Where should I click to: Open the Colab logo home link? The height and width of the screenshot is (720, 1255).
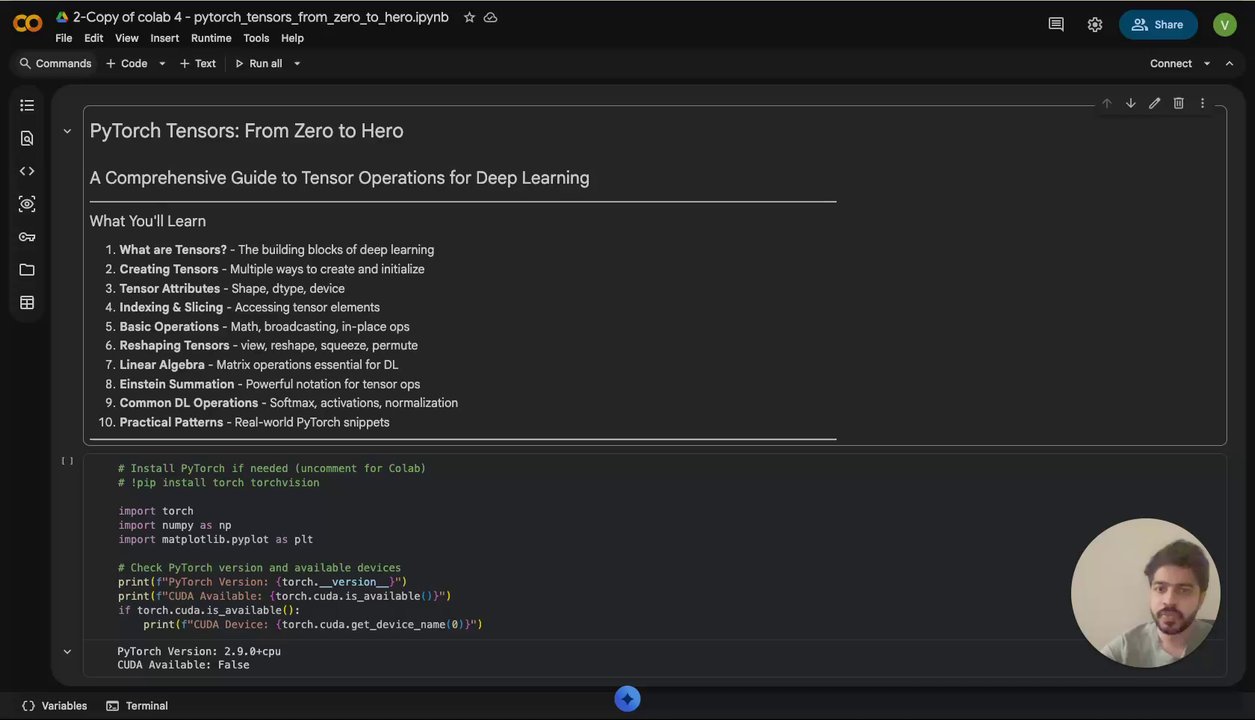(27, 24)
